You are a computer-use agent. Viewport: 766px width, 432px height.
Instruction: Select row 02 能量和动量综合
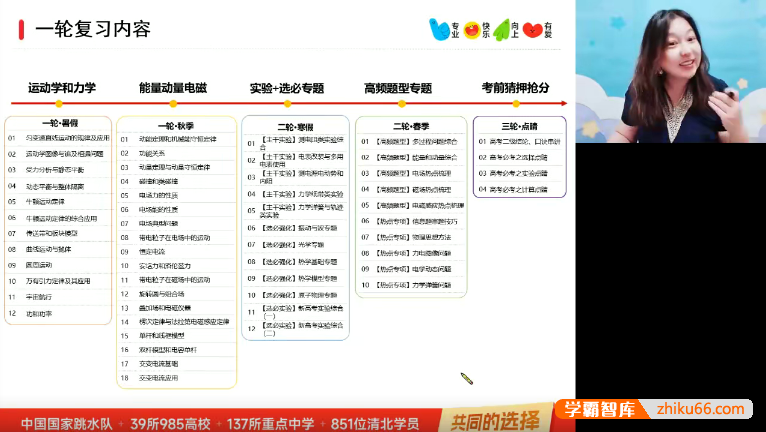[x=411, y=157]
